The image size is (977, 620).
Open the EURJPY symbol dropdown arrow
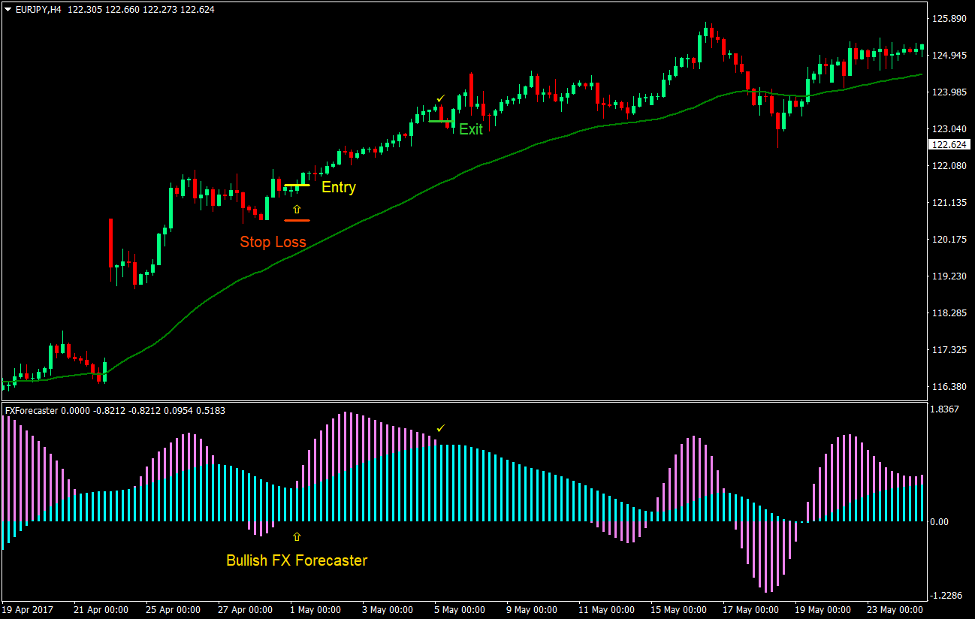[x=8, y=10]
